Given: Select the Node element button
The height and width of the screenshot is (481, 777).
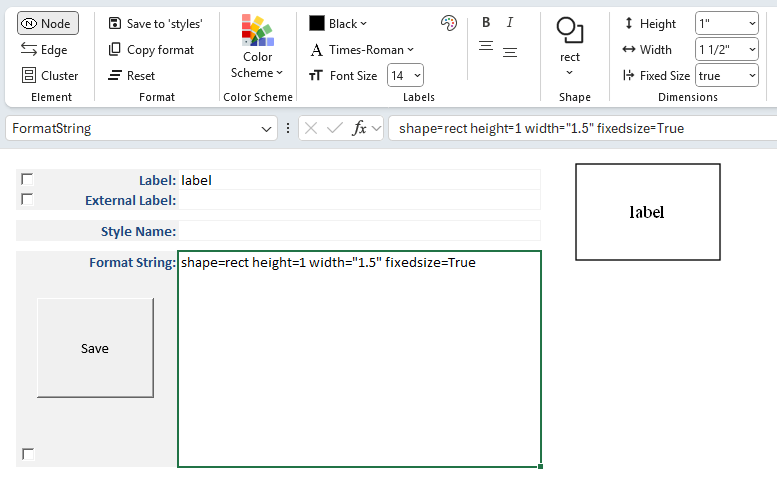Looking at the screenshot, I should tap(47, 23).
